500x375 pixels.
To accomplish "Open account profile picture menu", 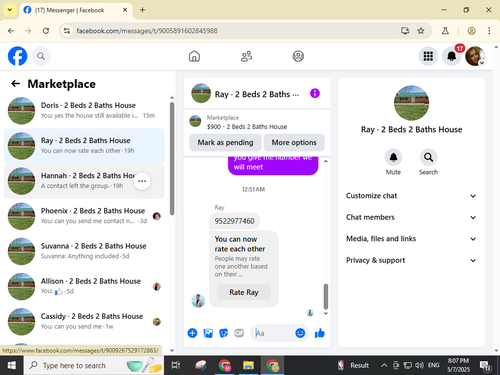I will point(475,56).
